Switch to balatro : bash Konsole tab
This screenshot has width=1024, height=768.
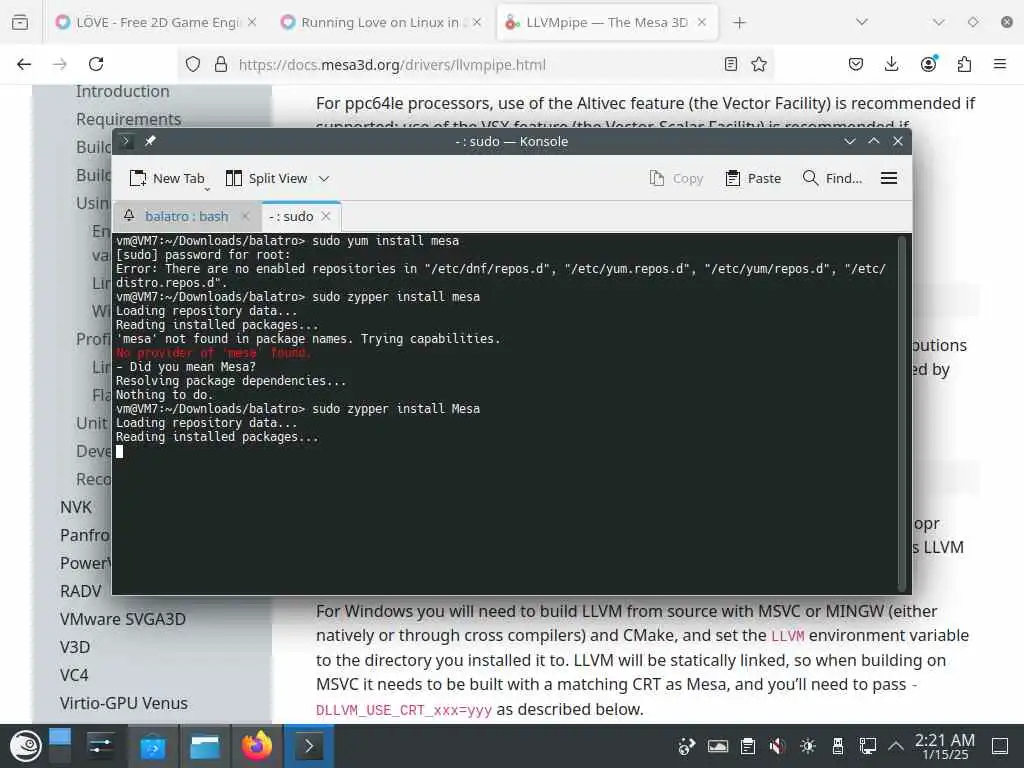pyautogui.click(x=187, y=216)
